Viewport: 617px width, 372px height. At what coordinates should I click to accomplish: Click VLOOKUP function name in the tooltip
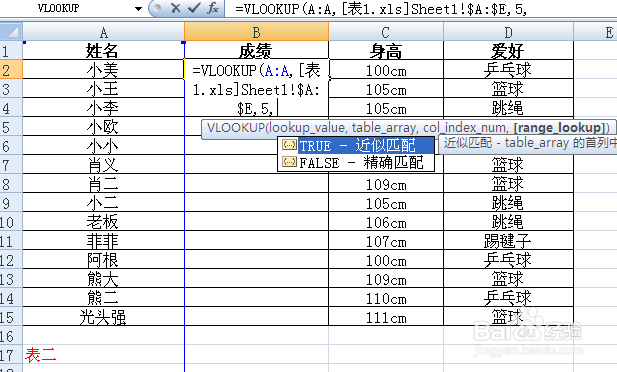tap(235, 128)
